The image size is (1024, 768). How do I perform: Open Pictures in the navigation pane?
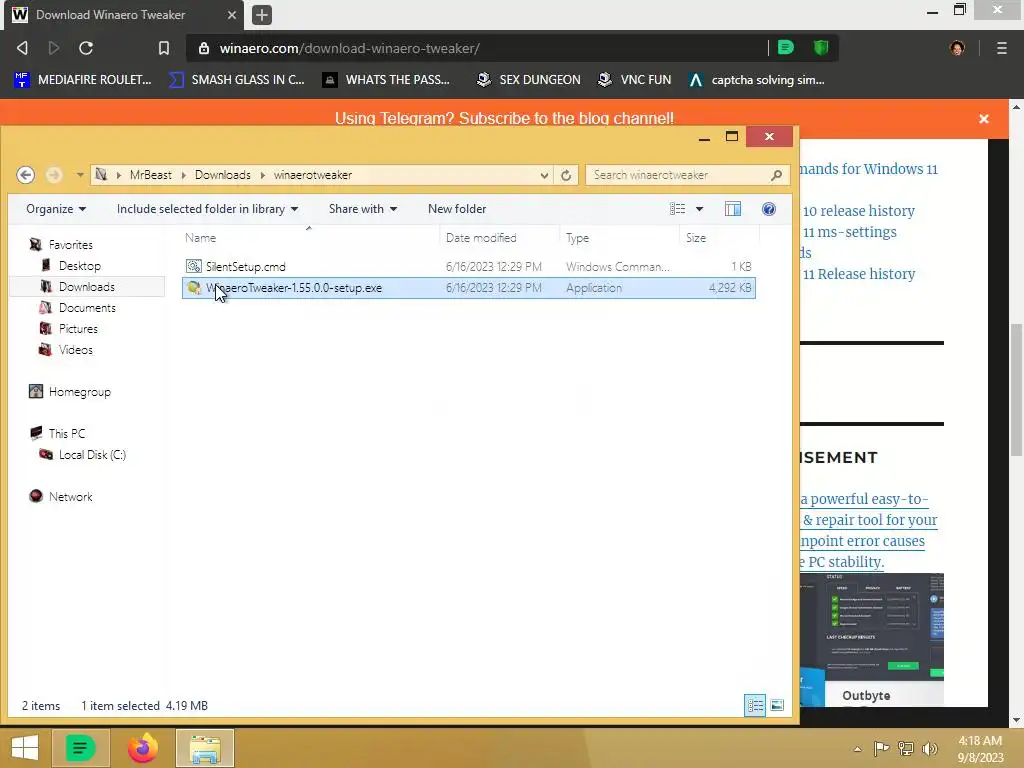coord(78,328)
